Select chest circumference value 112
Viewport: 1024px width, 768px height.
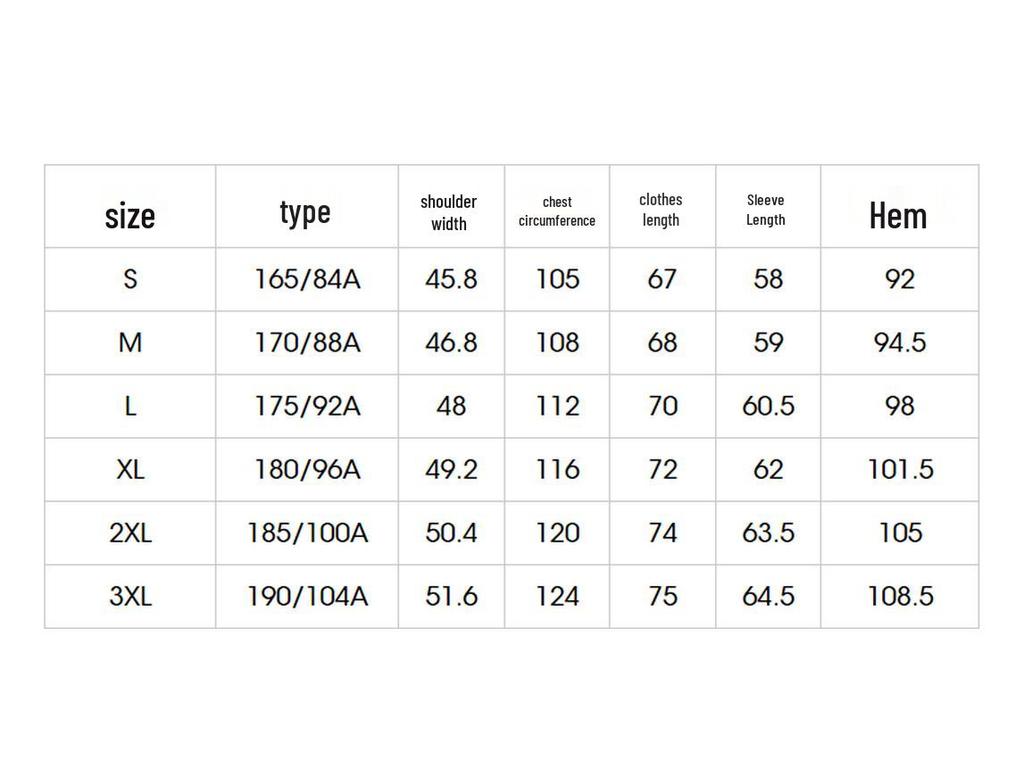click(x=557, y=406)
